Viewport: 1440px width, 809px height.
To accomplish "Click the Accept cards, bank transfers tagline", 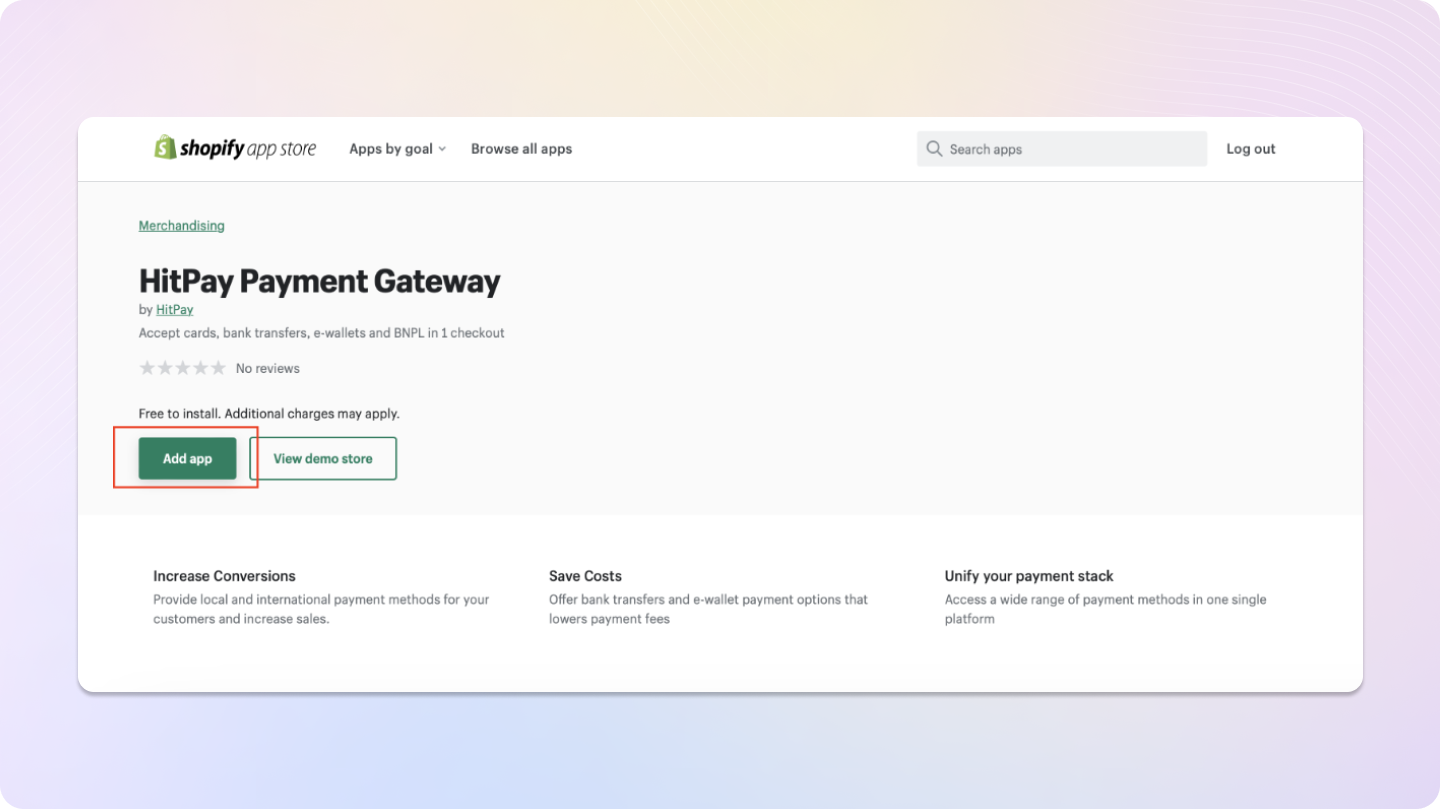I will (322, 333).
